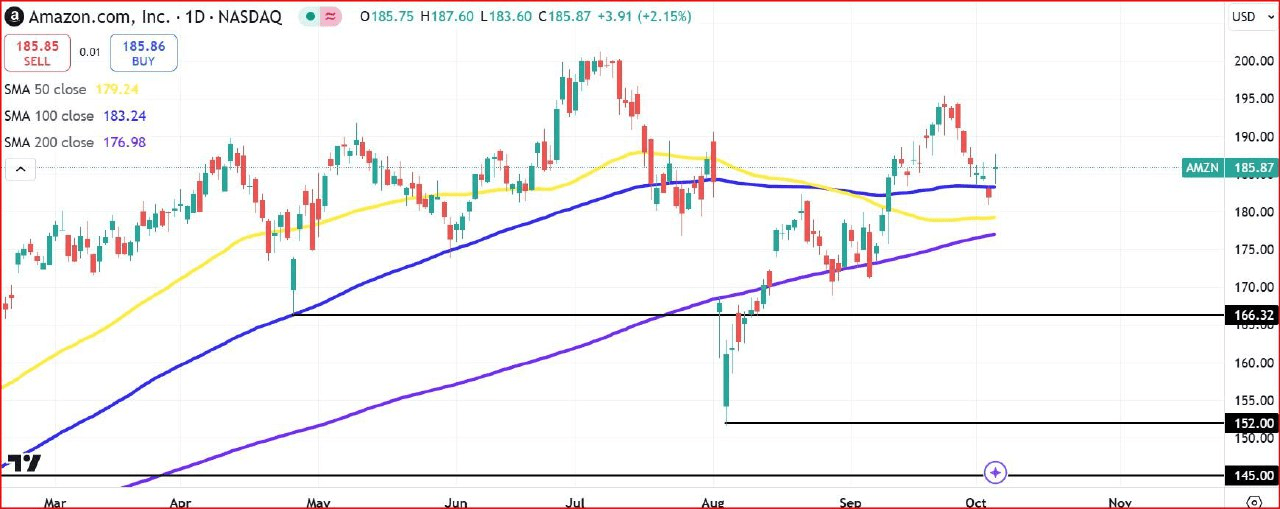Click the 145.00 horizontal line price label

[x=1251, y=476]
